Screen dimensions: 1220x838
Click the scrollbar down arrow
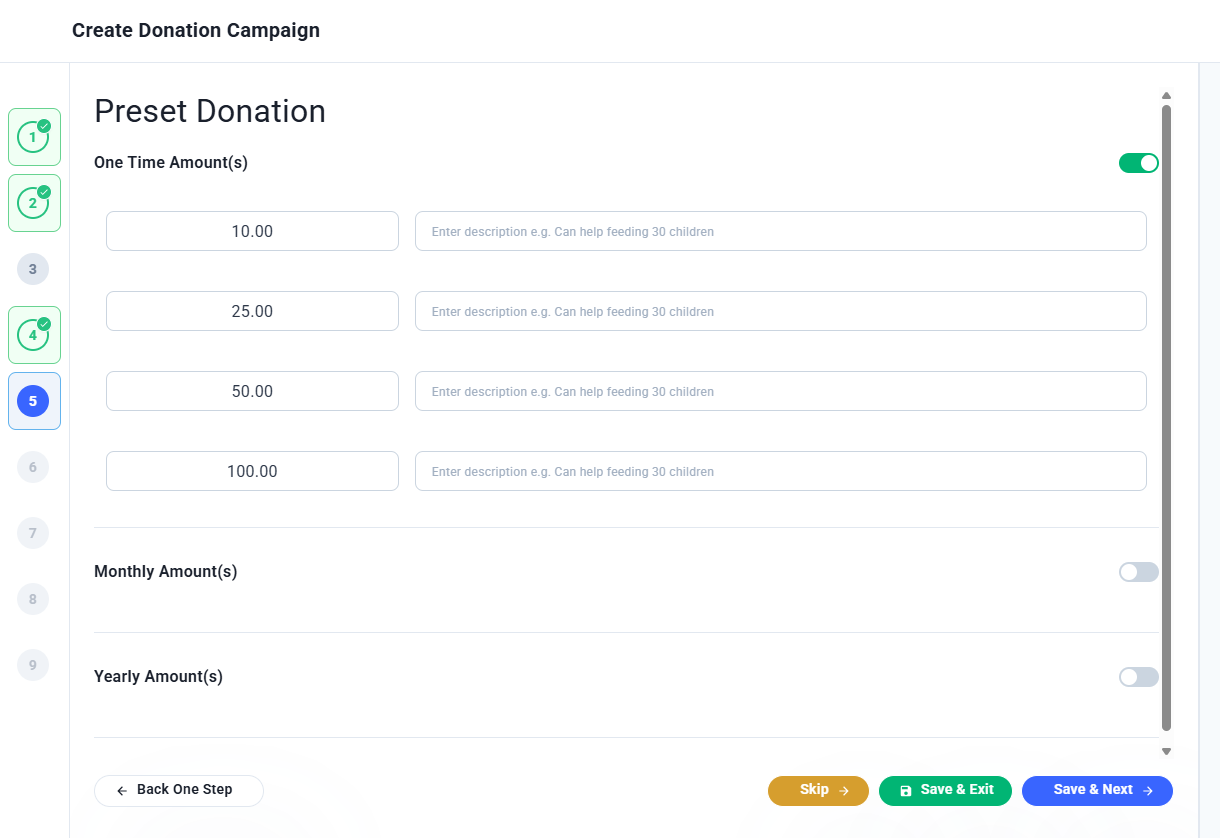click(1166, 751)
